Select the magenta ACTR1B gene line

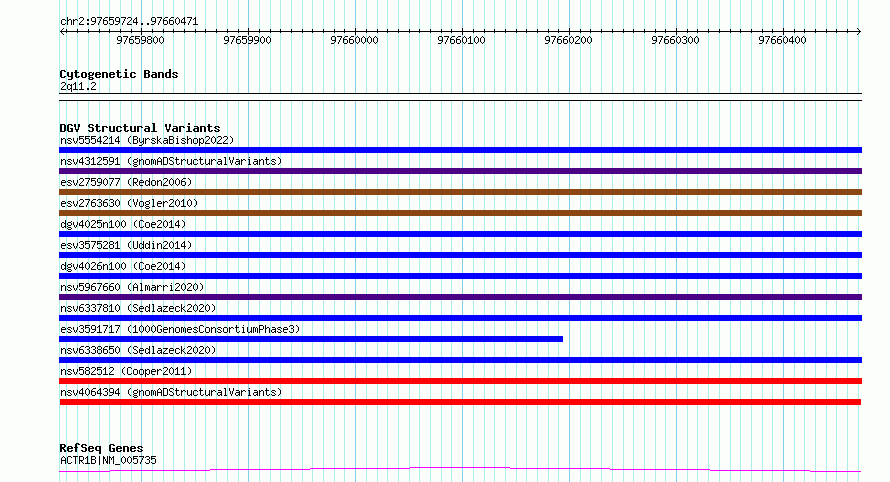tap(460, 470)
